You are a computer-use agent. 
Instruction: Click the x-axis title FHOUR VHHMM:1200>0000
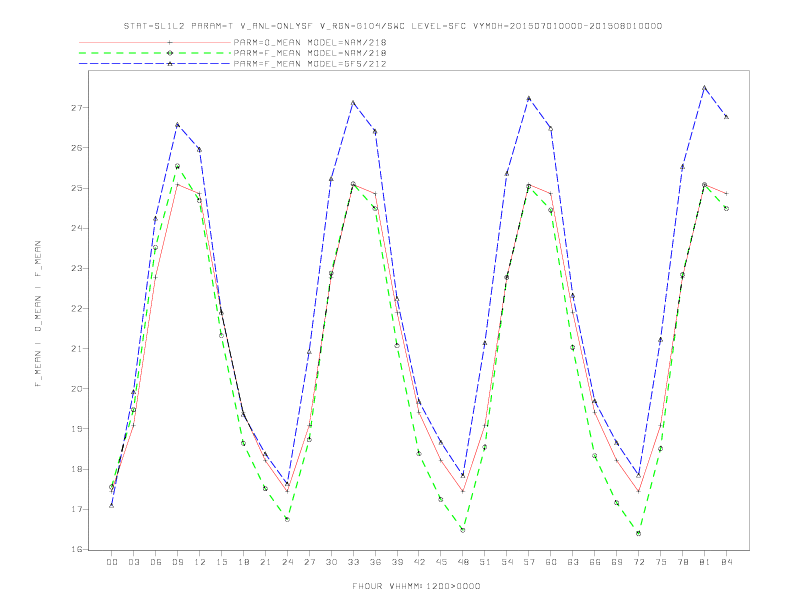(416, 586)
